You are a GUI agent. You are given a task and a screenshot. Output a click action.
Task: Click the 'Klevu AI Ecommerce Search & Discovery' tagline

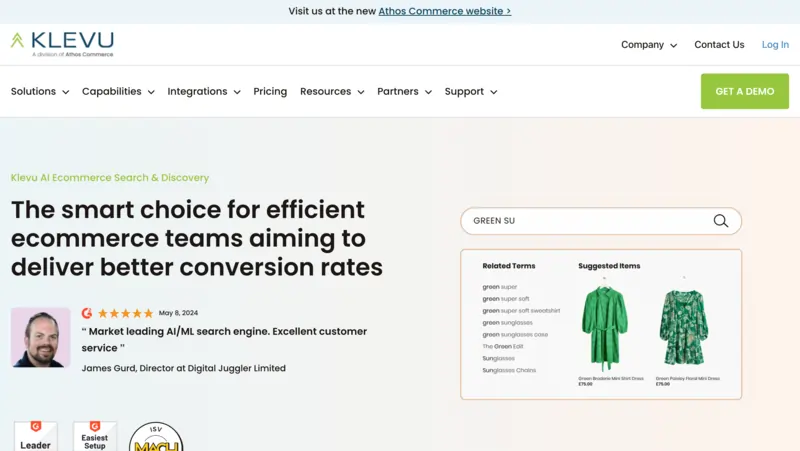point(110,178)
